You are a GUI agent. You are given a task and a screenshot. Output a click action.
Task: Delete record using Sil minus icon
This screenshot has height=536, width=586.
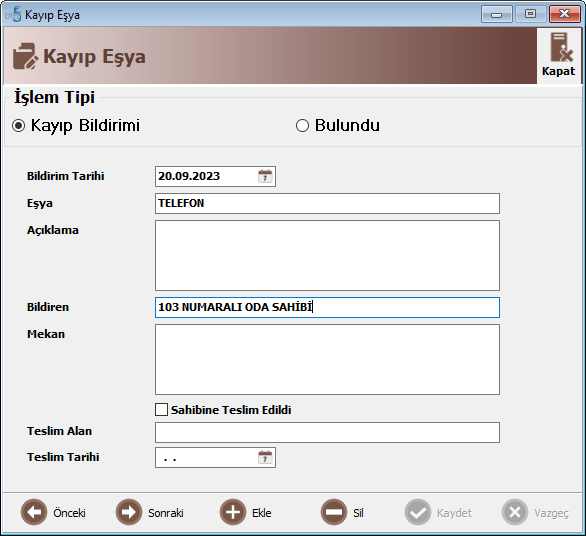[334, 512]
